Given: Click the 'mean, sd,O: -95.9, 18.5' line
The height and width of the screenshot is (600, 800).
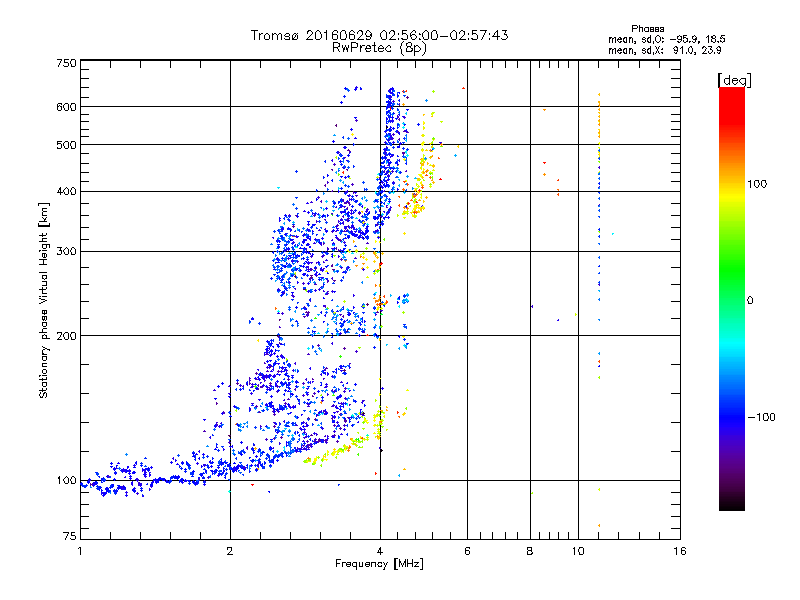Looking at the screenshot, I should click(666, 39).
